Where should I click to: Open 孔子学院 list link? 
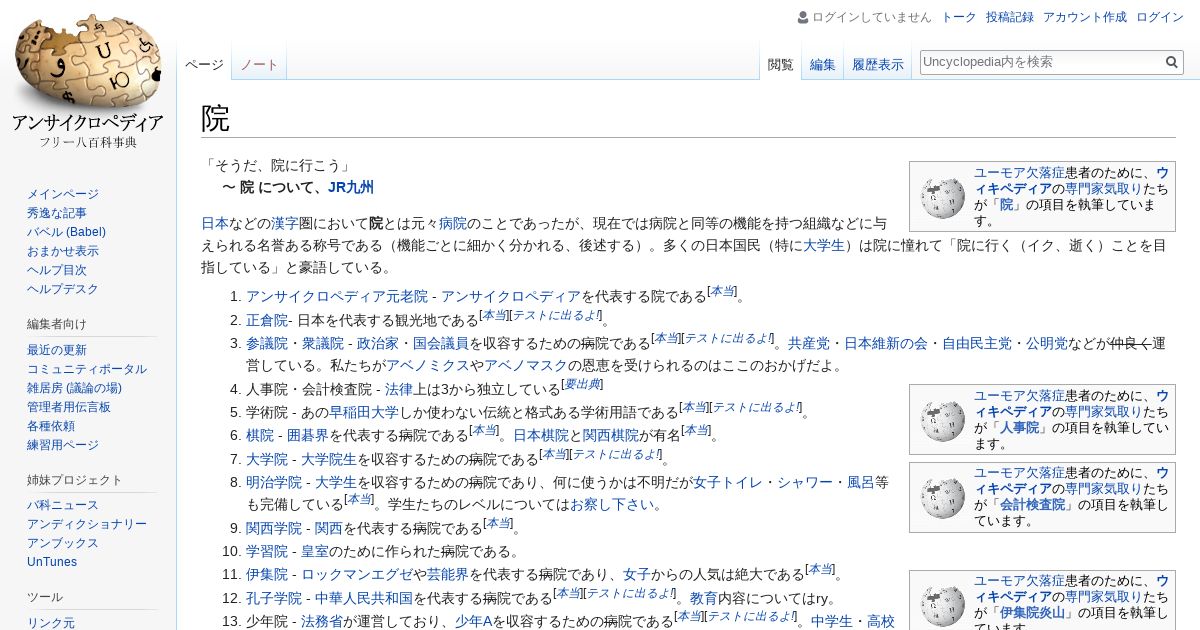pos(274,598)
